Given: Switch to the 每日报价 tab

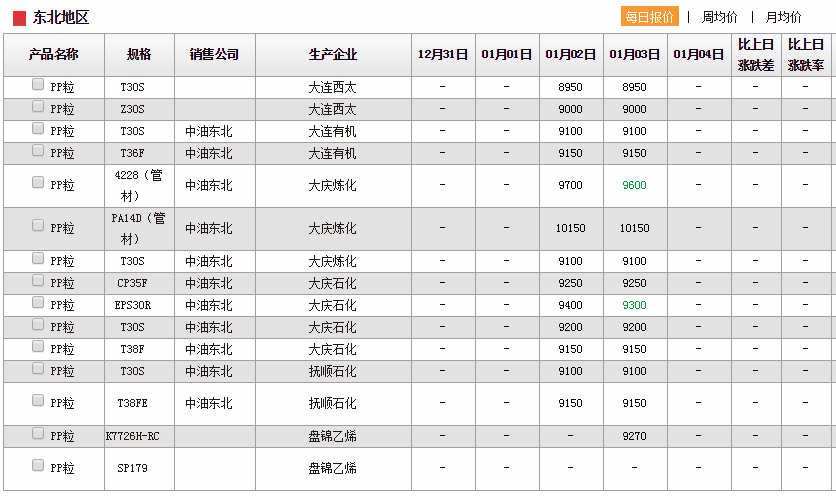Looking at the screenshot, I should coord(650,17).
